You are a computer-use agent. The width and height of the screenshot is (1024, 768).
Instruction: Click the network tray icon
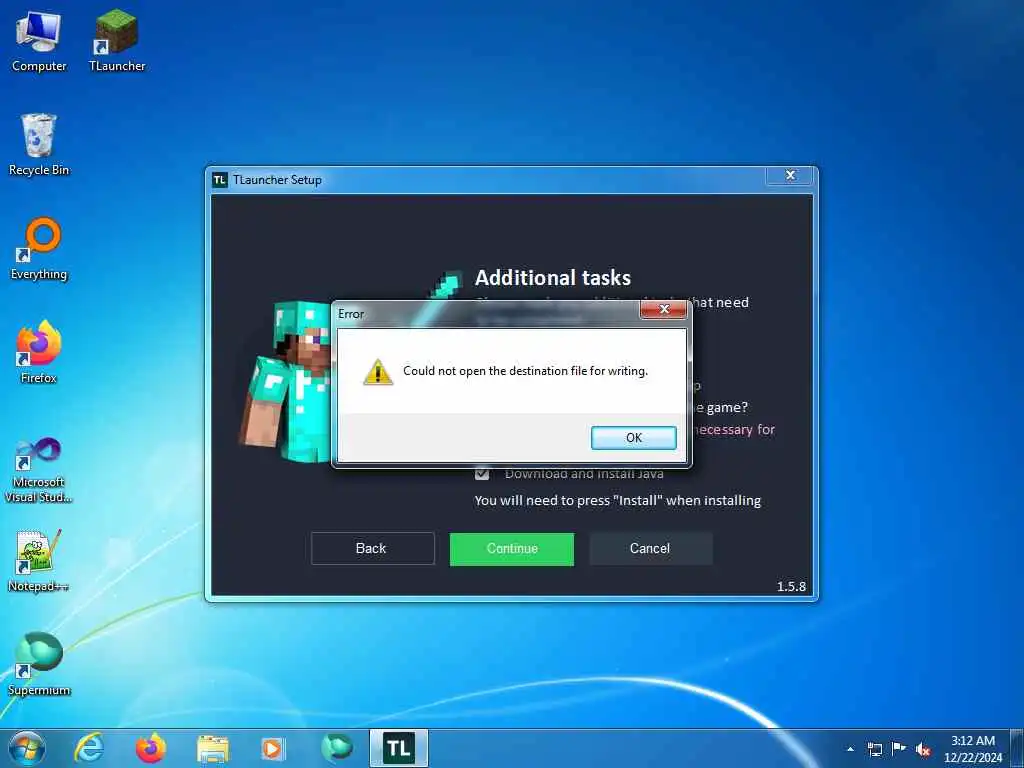coord(874,749)
